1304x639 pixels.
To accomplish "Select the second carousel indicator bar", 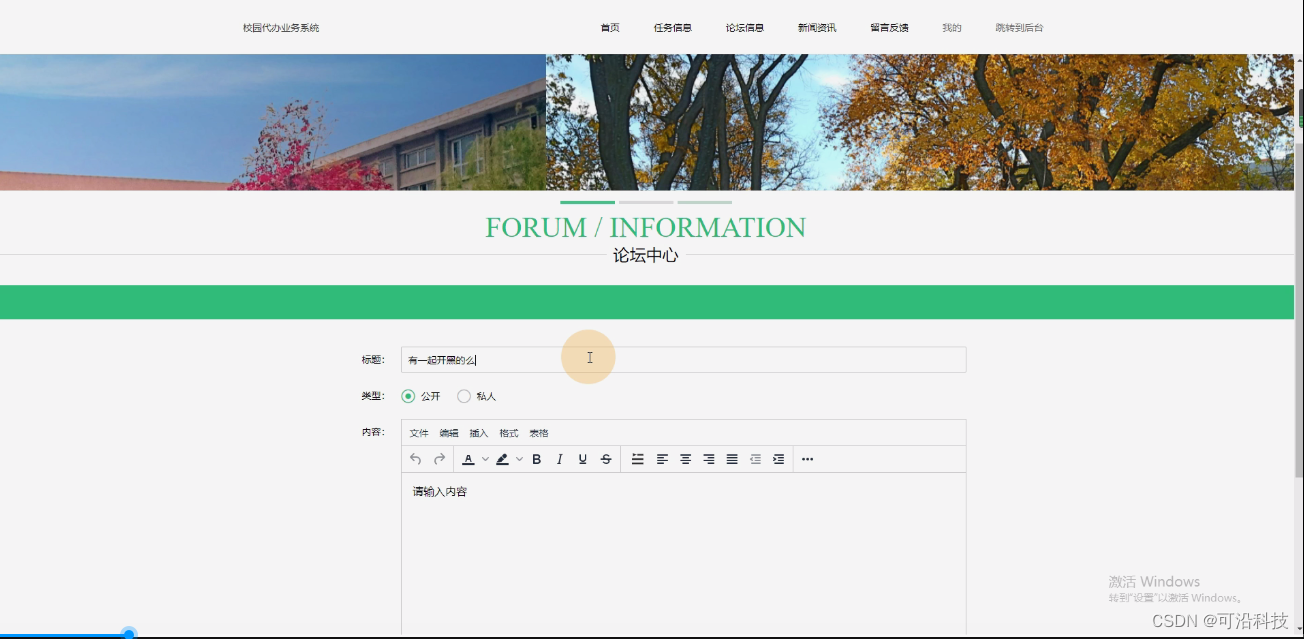I will click(646, 202).
